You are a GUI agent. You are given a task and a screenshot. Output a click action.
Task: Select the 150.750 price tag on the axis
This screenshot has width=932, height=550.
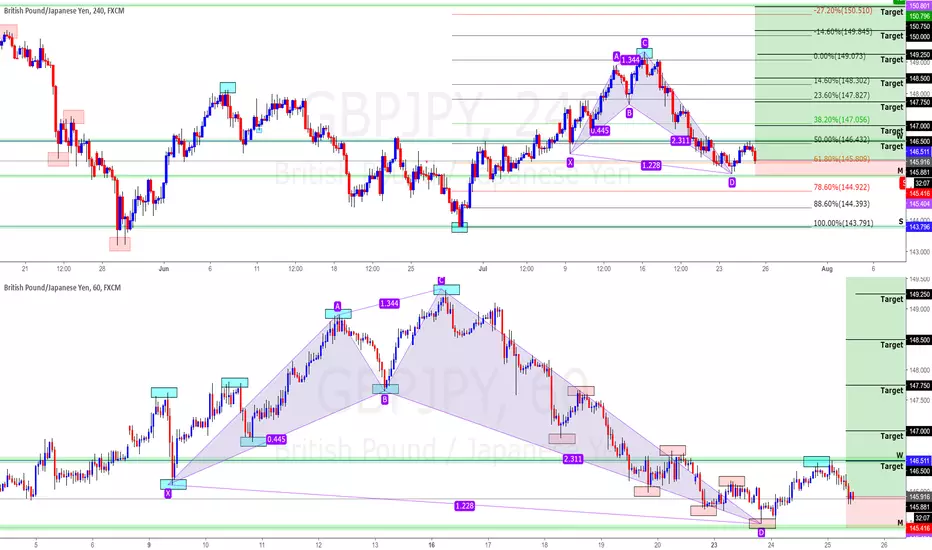919,27
